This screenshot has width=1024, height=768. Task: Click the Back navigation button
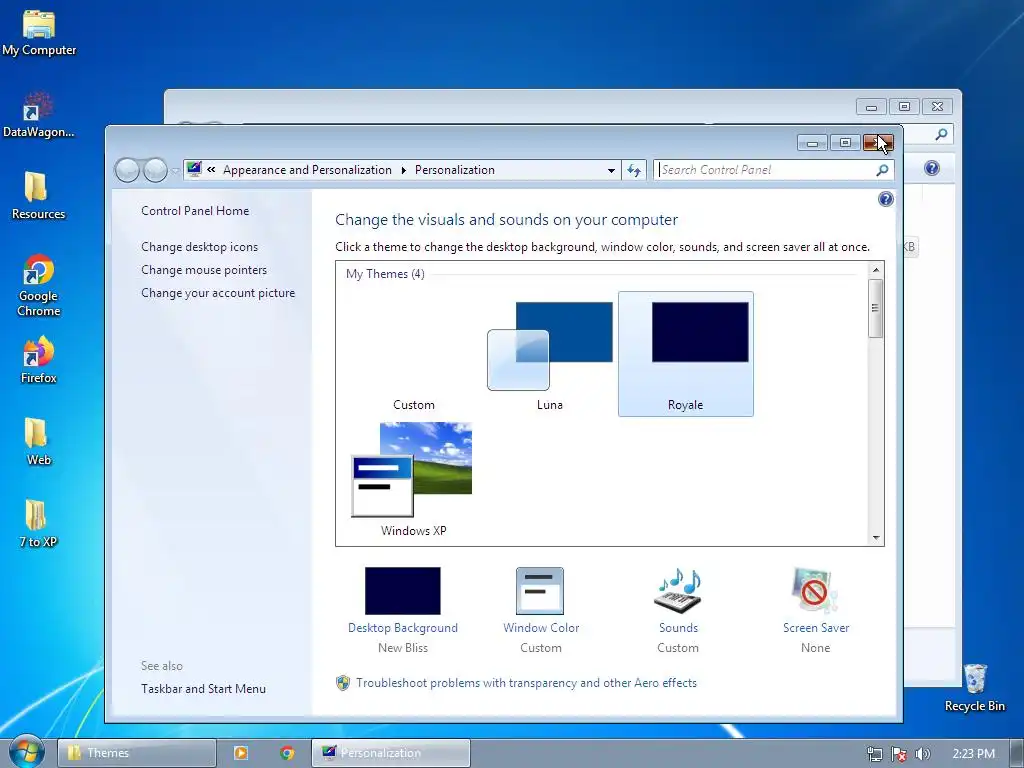point(127,170)
